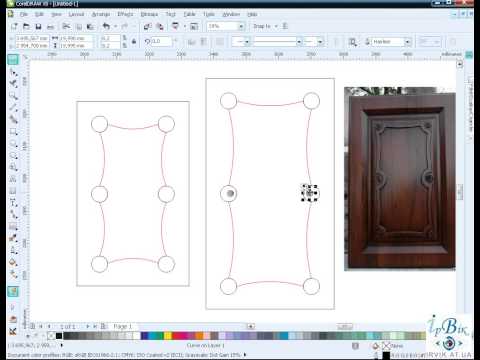Select the Shape tool in the toolbox
480x360 pixels.
(x=13, y=72)
